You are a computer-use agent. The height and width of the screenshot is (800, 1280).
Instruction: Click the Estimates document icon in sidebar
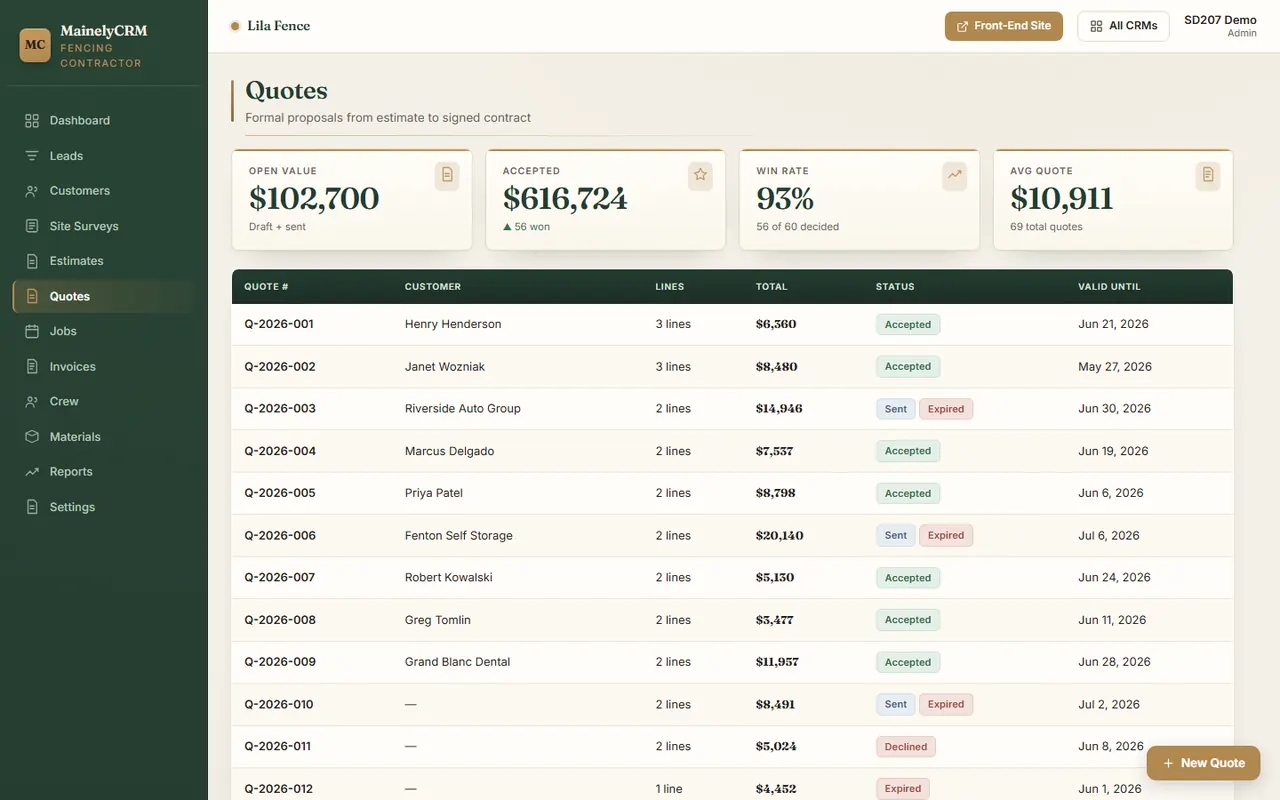(x=32, y=261)
